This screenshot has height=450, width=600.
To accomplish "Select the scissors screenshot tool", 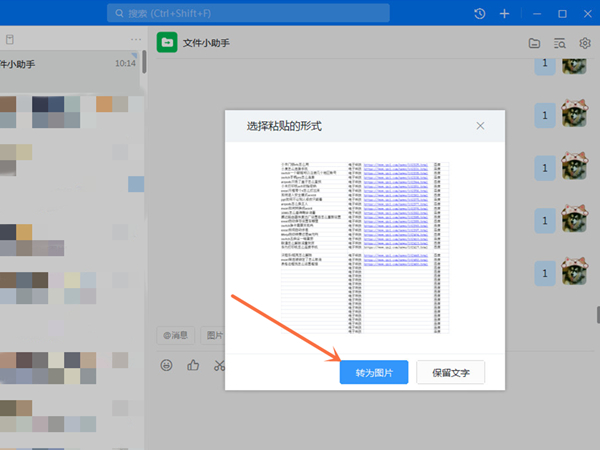I will click(219, 365).
